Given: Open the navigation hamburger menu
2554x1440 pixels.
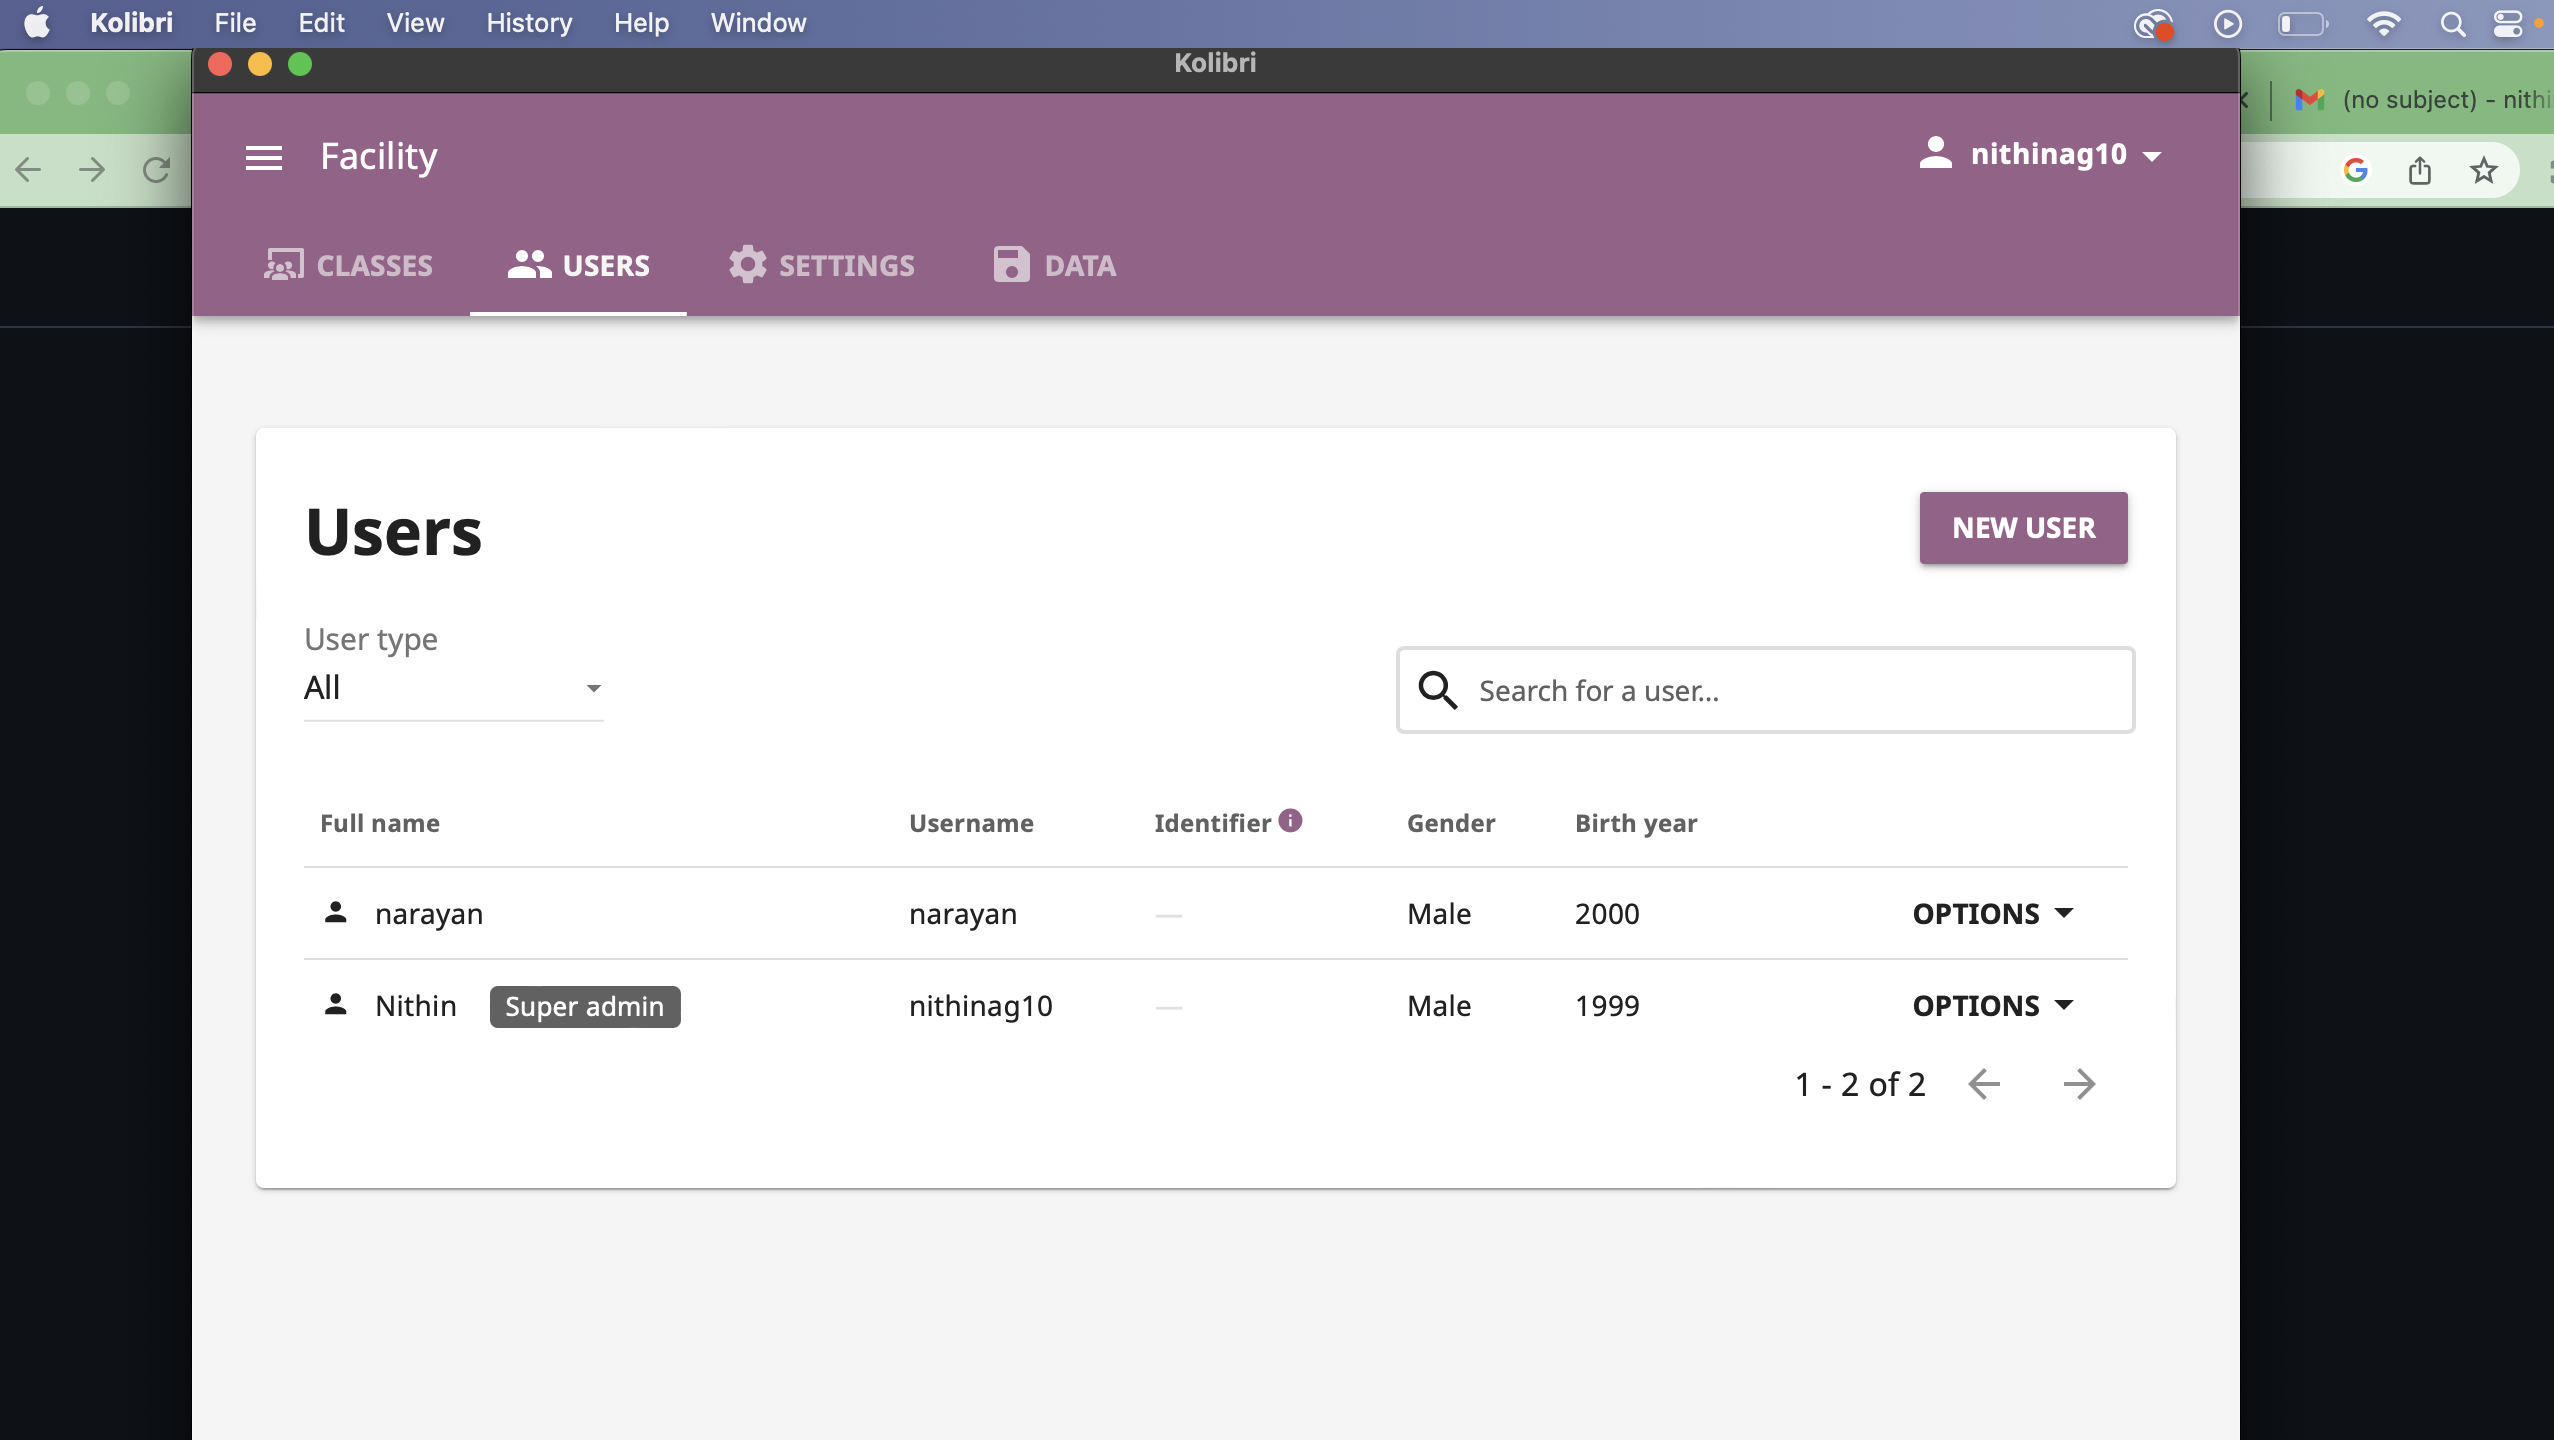Looking at the screenshot, I should click(x=263, y=157).
